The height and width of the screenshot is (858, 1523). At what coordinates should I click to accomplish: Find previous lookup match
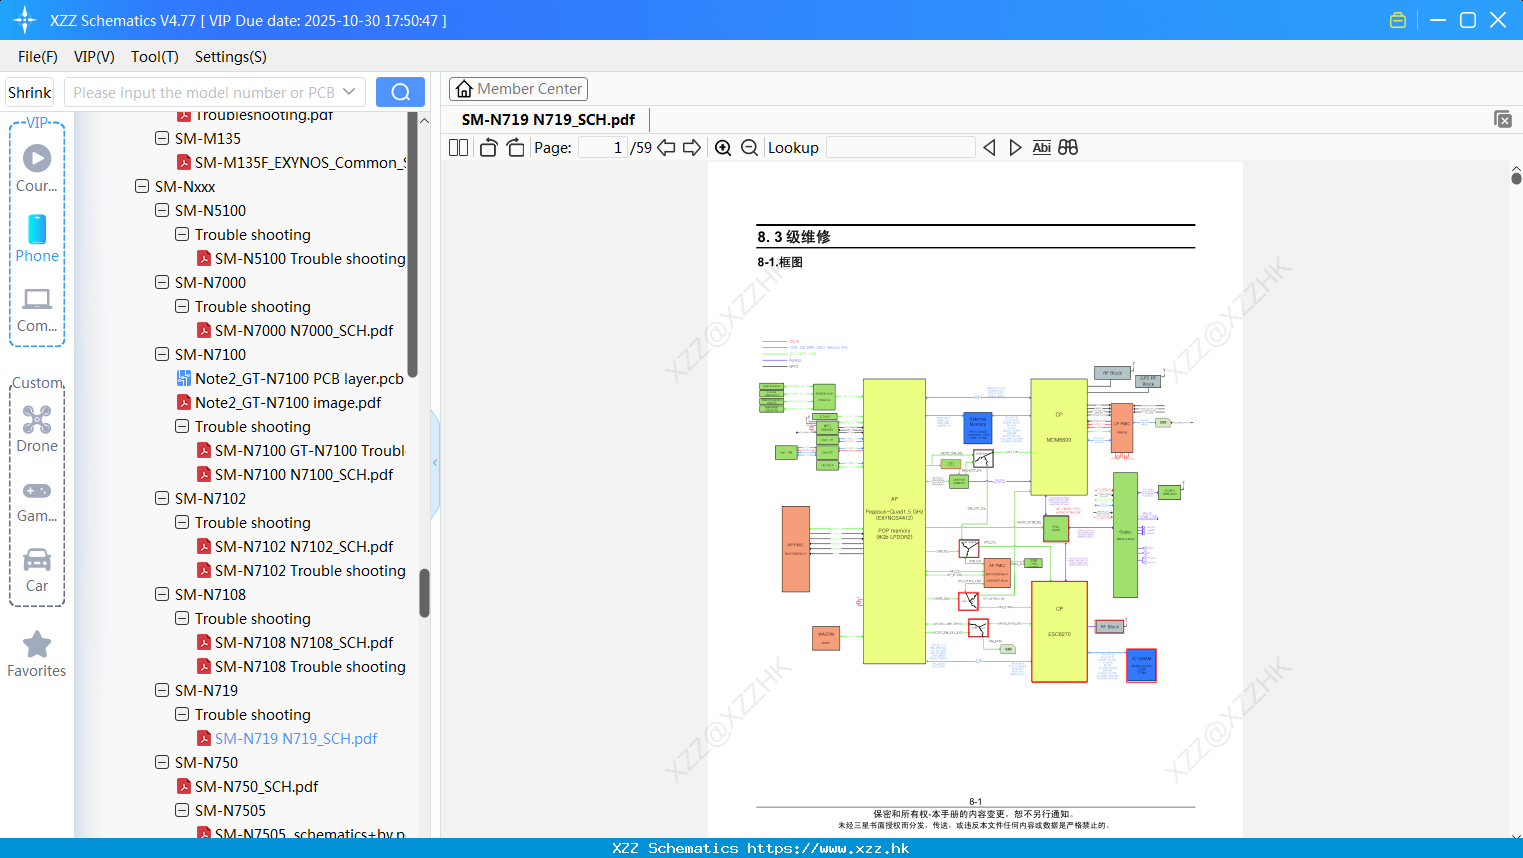pyautogui.click(x=989, y=148)
